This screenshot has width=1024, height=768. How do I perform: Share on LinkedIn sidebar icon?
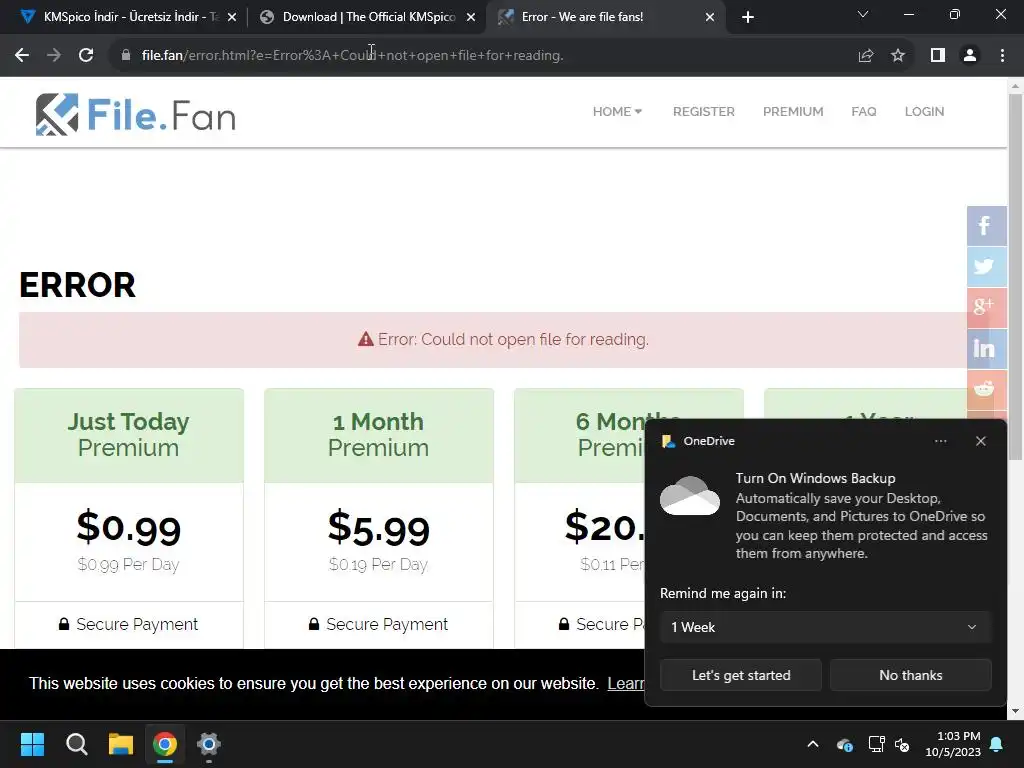(985, 348)
